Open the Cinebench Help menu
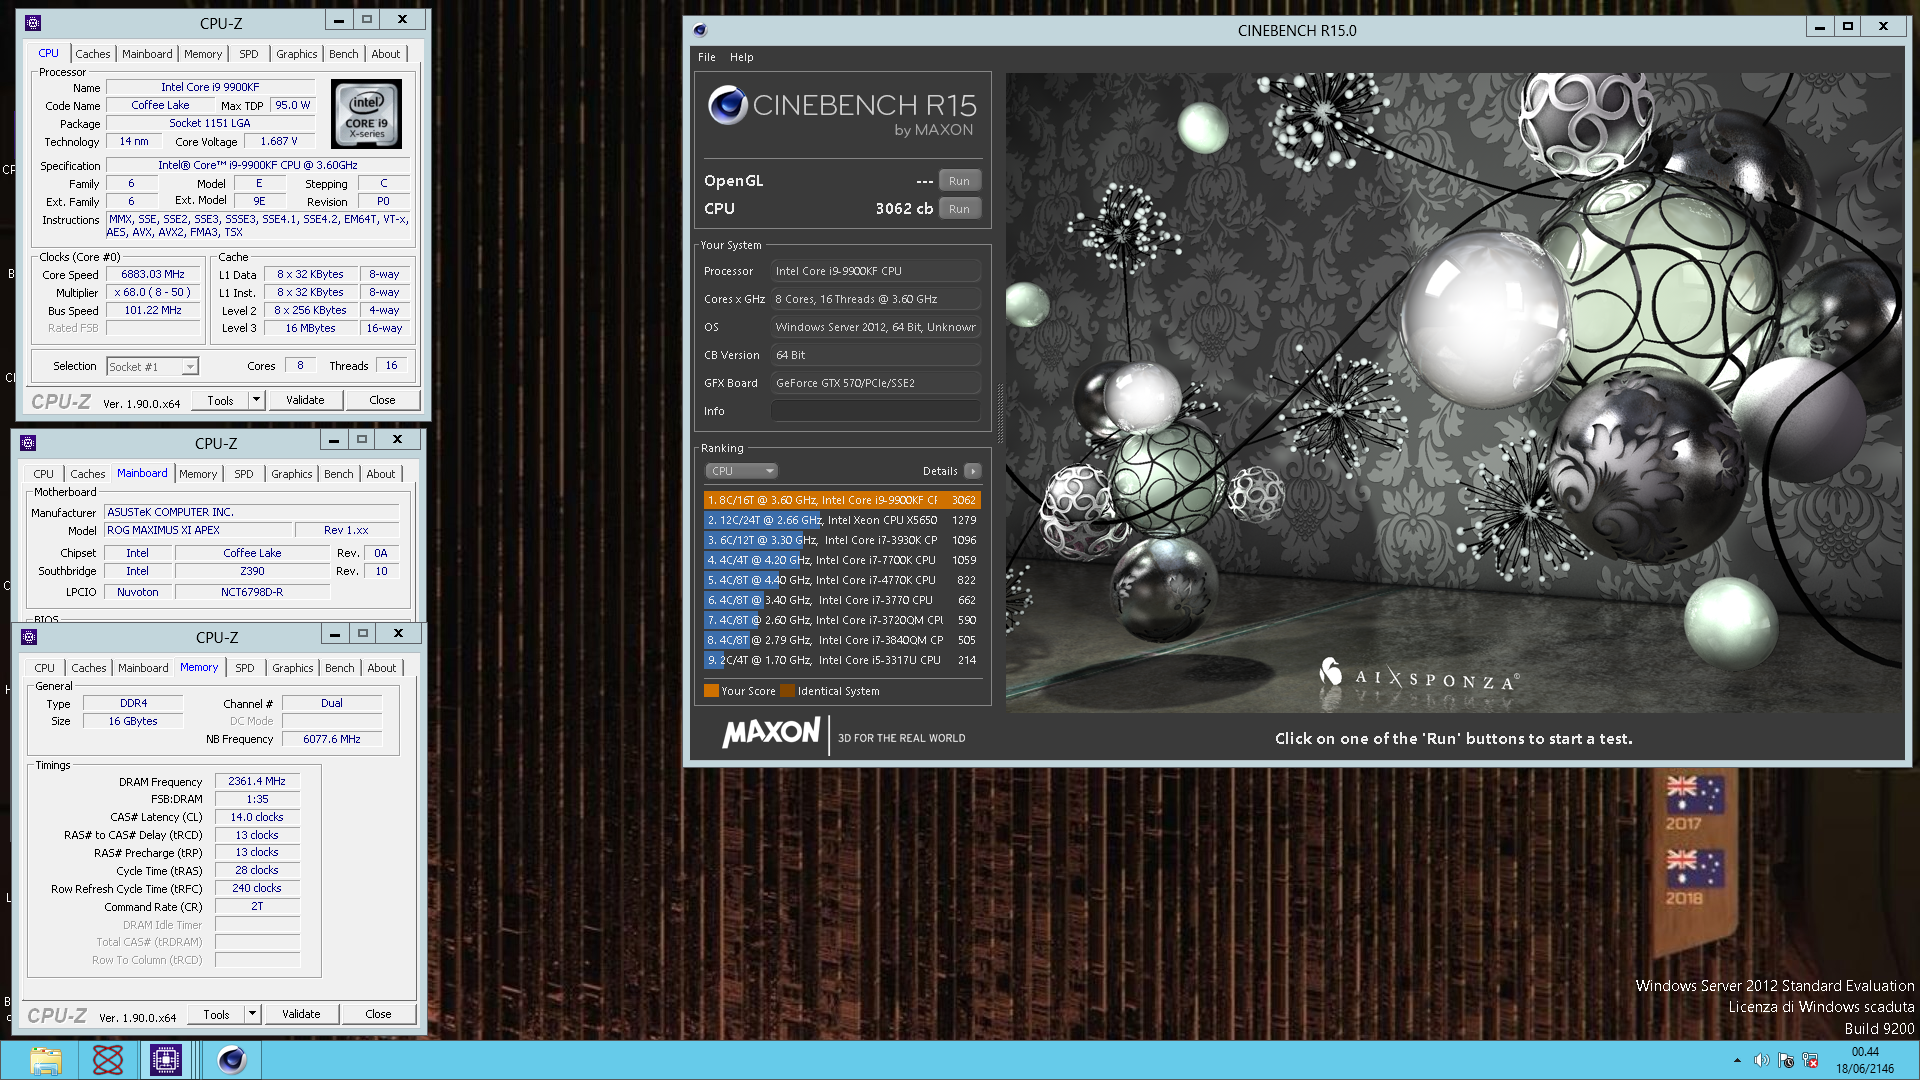Image resolution: width=1920 pixels, height=1080 pixels. pyautogui.click(x=741, y=57)
